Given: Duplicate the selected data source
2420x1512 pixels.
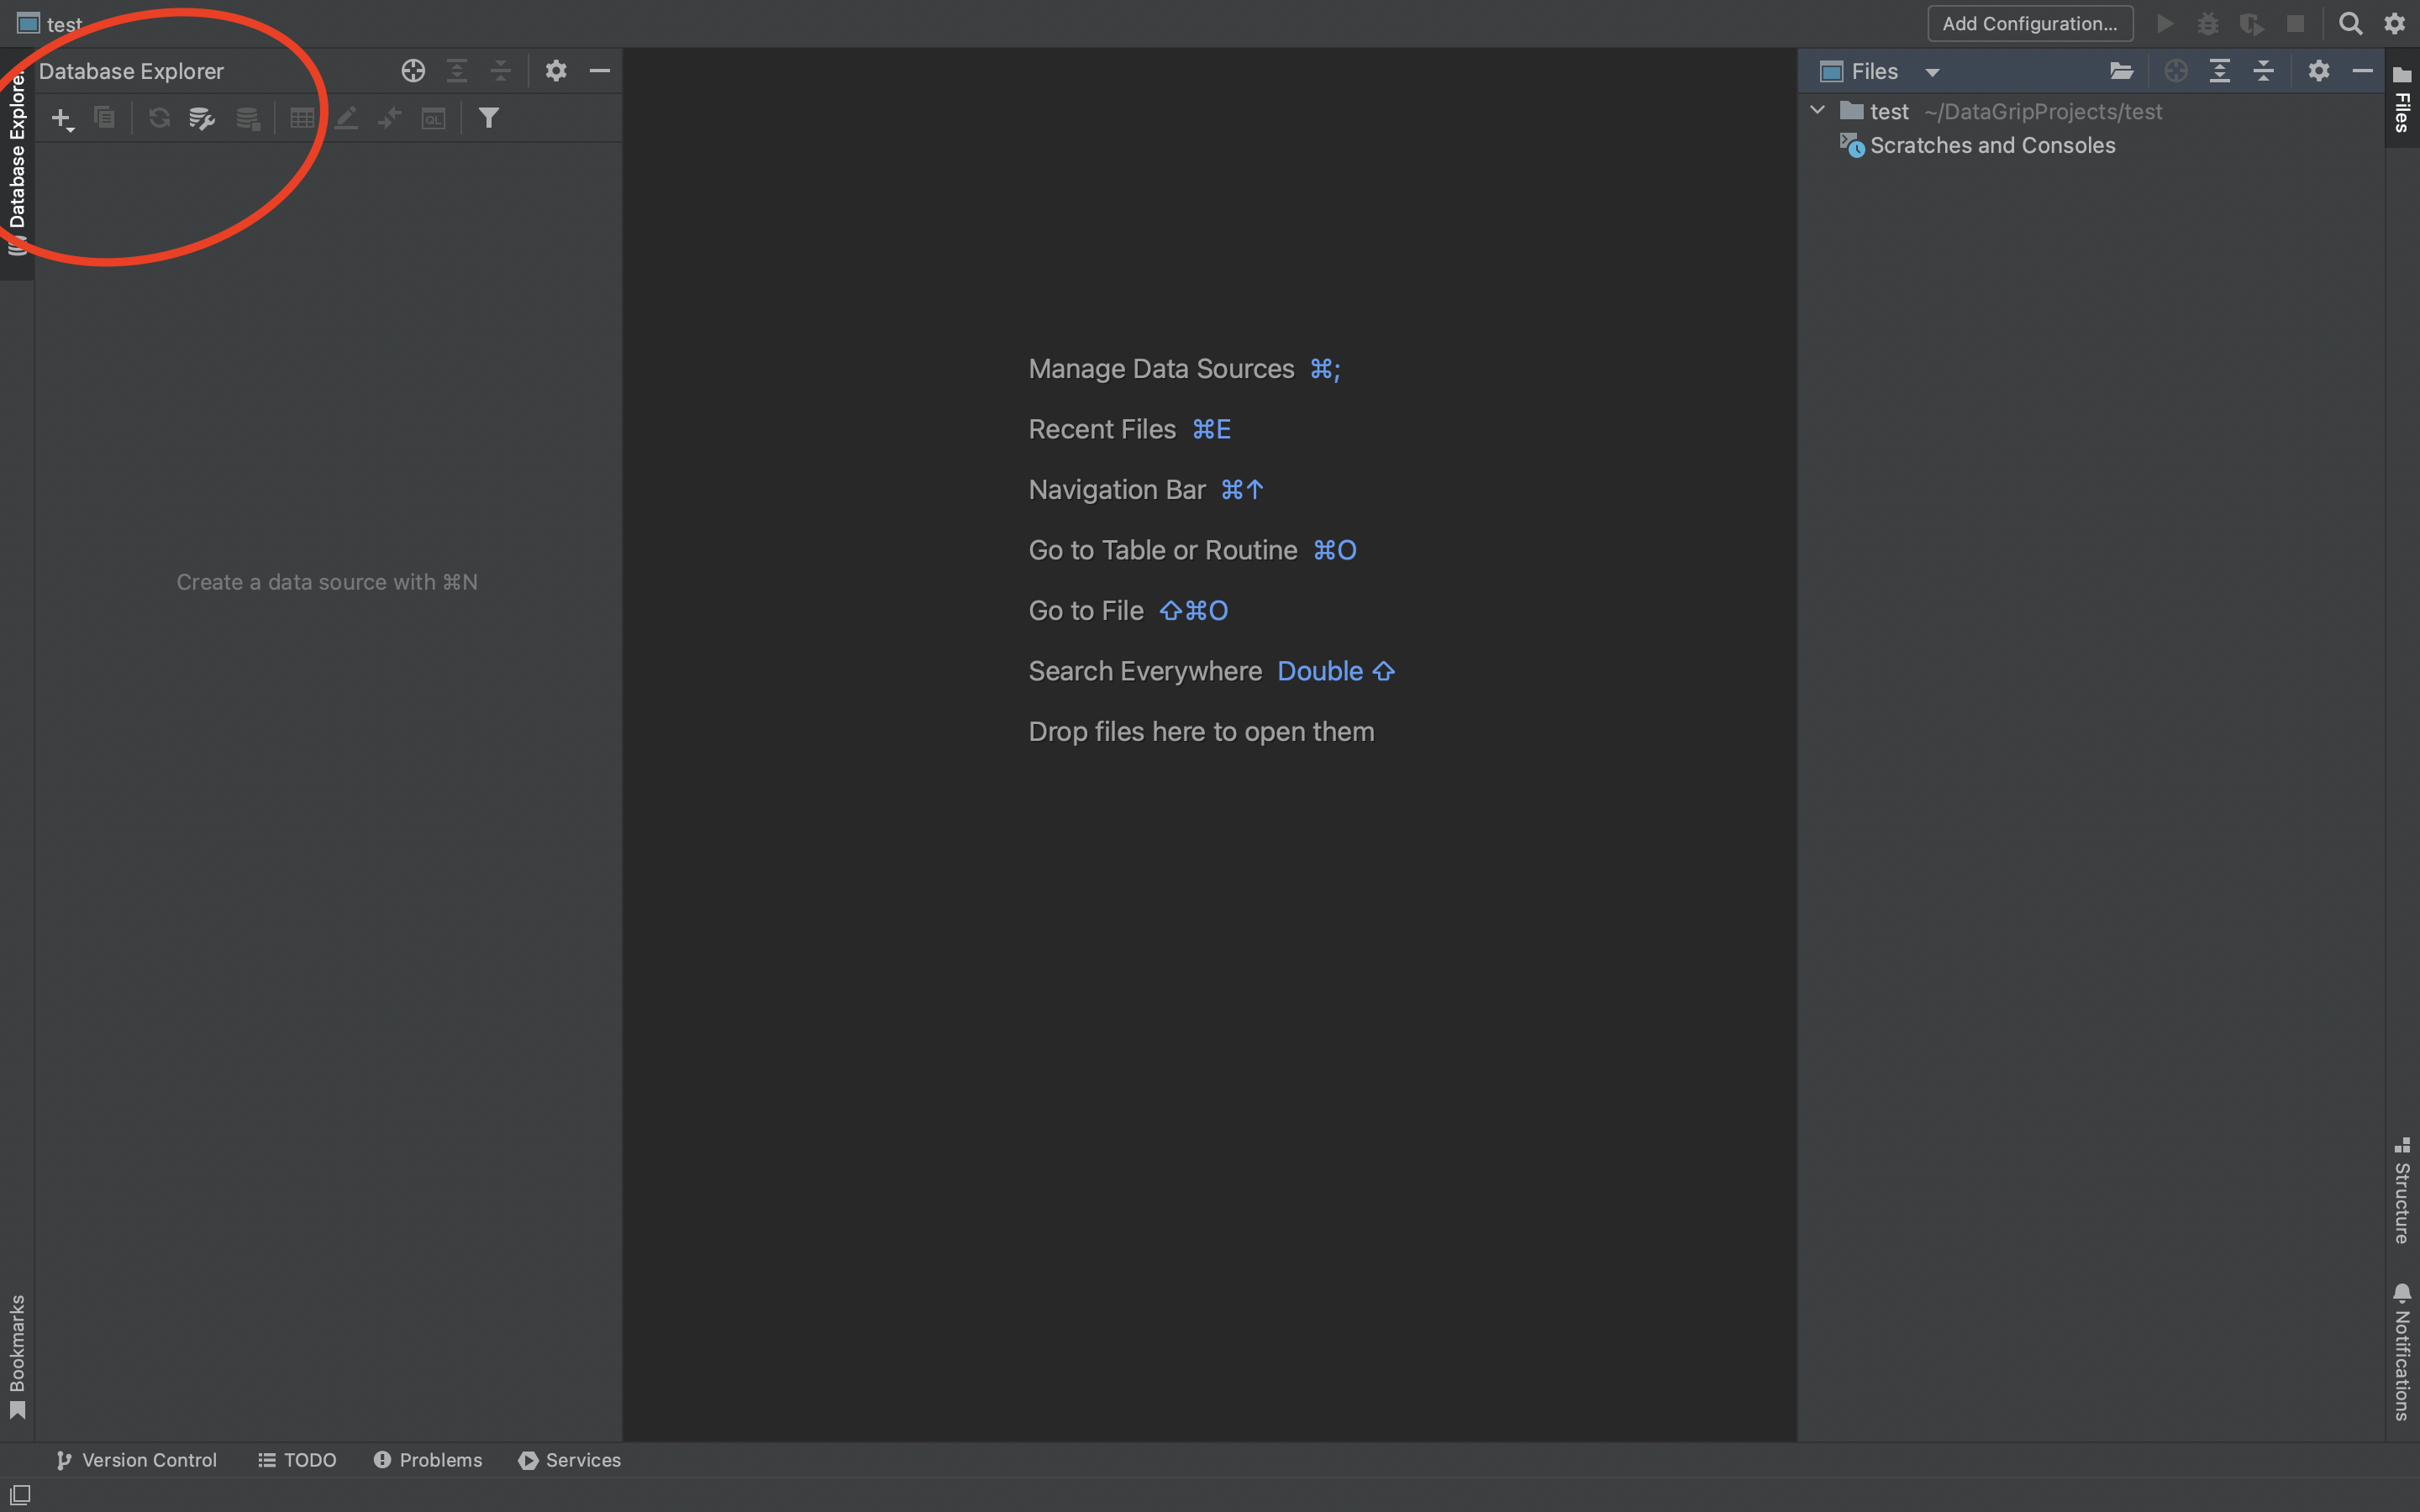Looking at the screenshot, I should (x=104, y=117).
